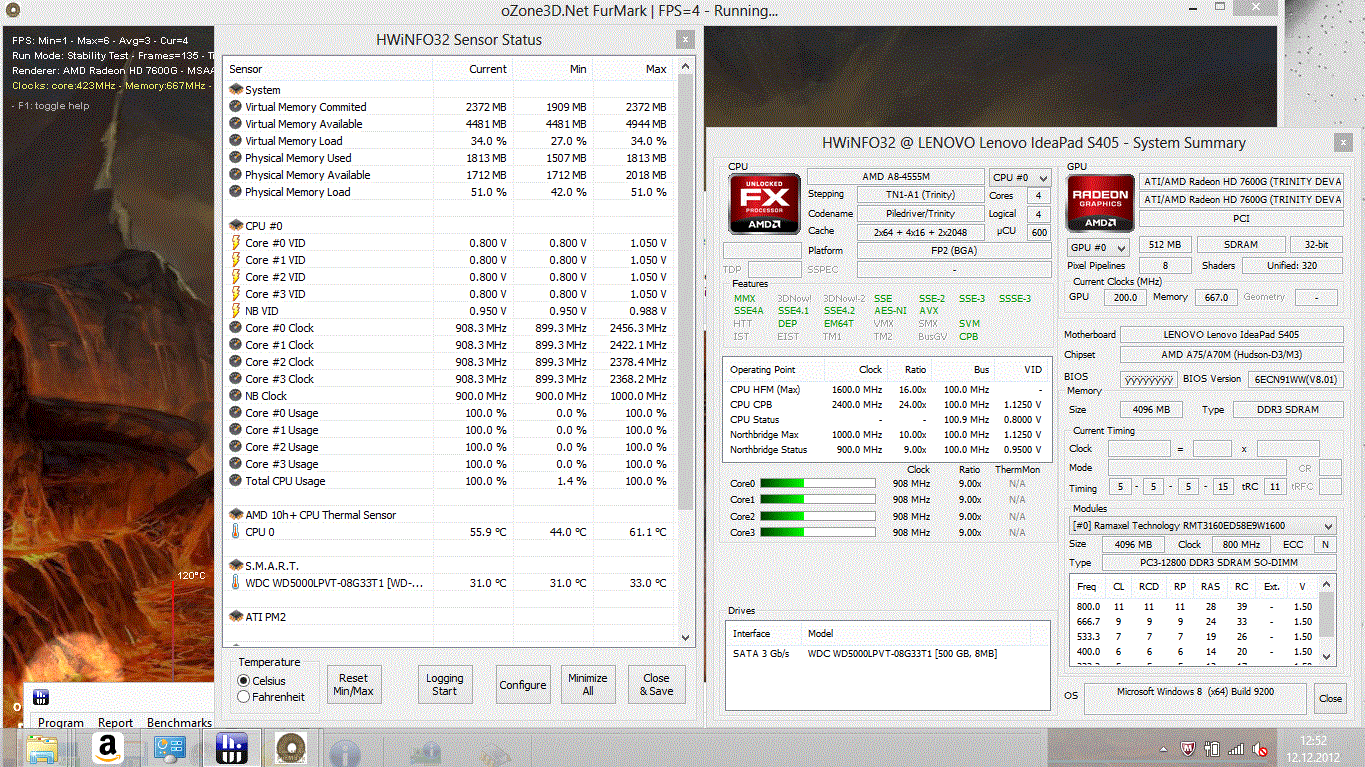Click the Physical Memory Load icon

pyautogui.click(x=236, y=192)
